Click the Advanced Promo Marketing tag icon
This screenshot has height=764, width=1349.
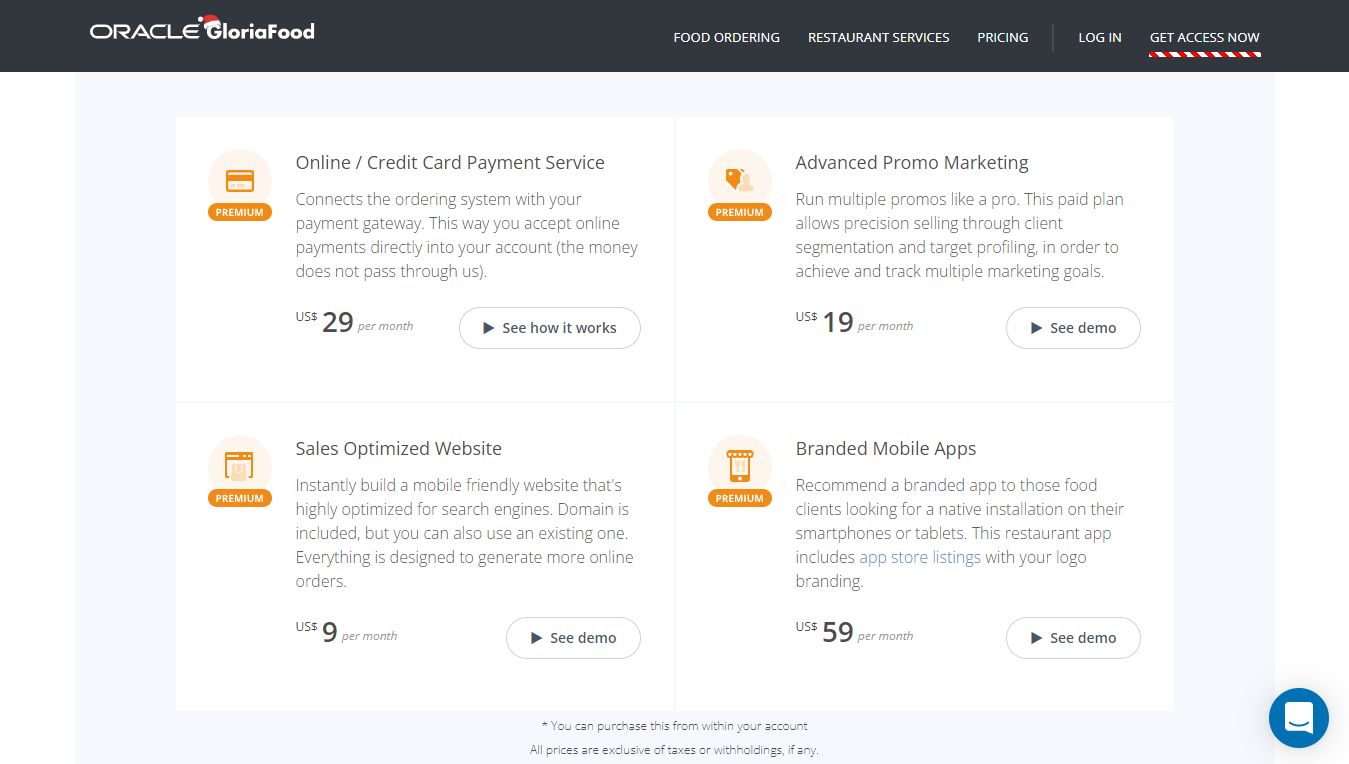click(740, 180)
